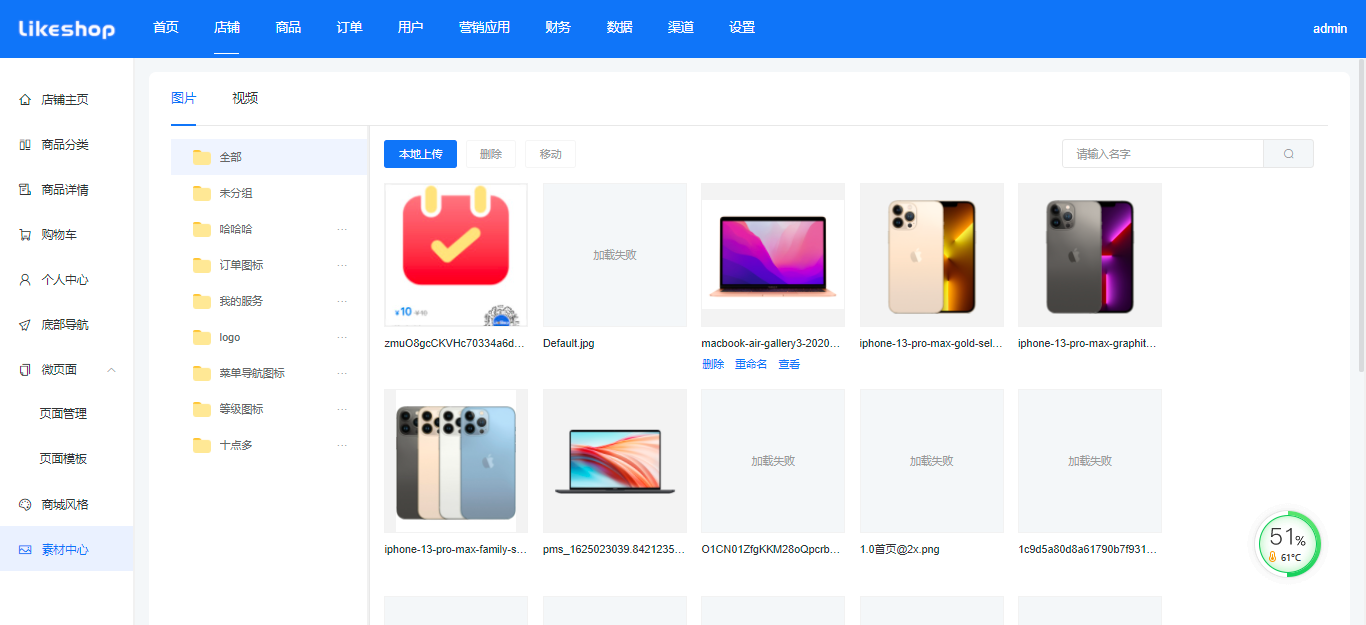The image size is (1366, 625).
Task: Click the 全部 folder icon
Action: coord(202,157)
